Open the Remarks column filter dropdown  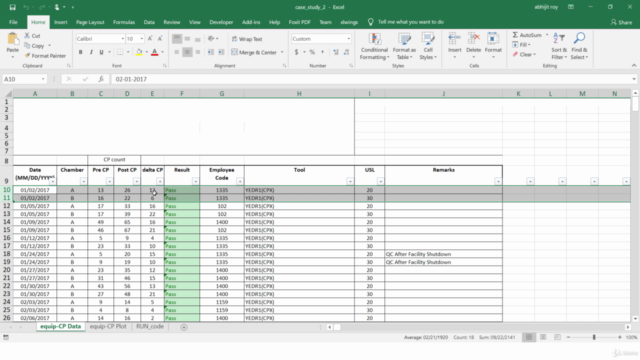[498, 182]
